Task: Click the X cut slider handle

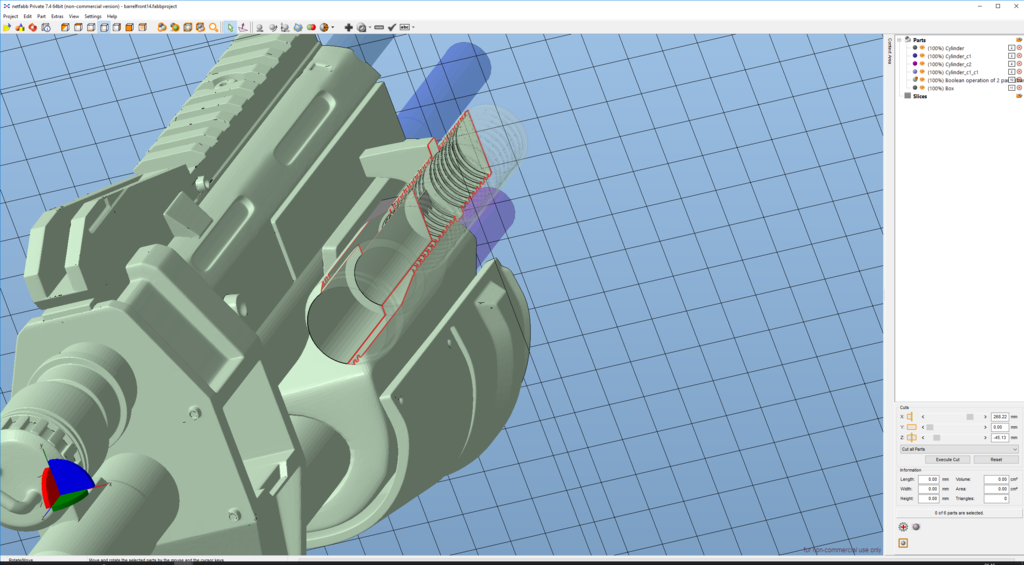Action: coord(970,417)
